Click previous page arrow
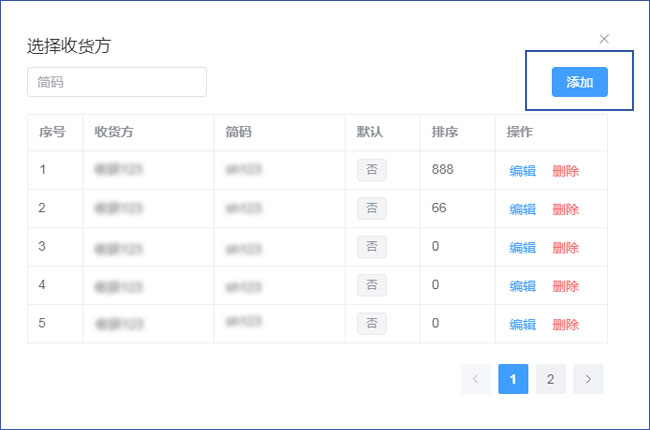The image size is (650, 430). tap(476, 379)
